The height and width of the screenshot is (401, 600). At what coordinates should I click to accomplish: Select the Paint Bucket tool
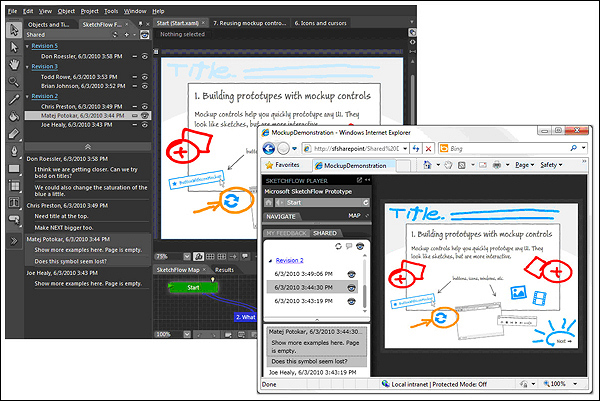coord(14,116)
